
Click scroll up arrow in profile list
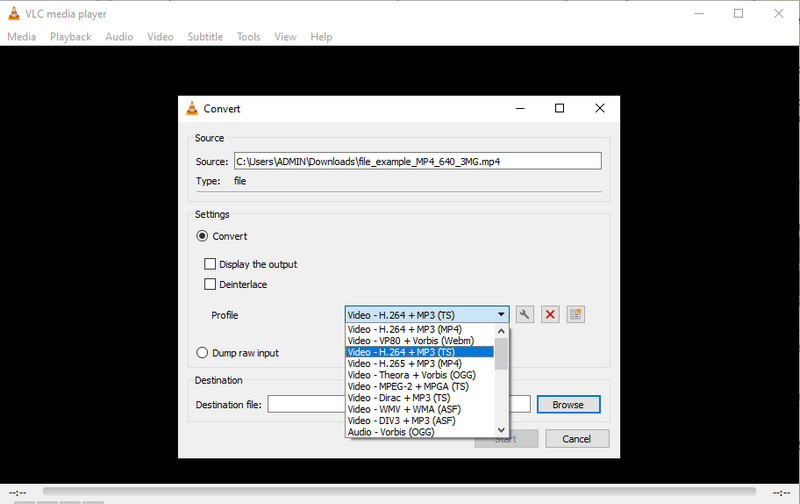pos(501,331)
